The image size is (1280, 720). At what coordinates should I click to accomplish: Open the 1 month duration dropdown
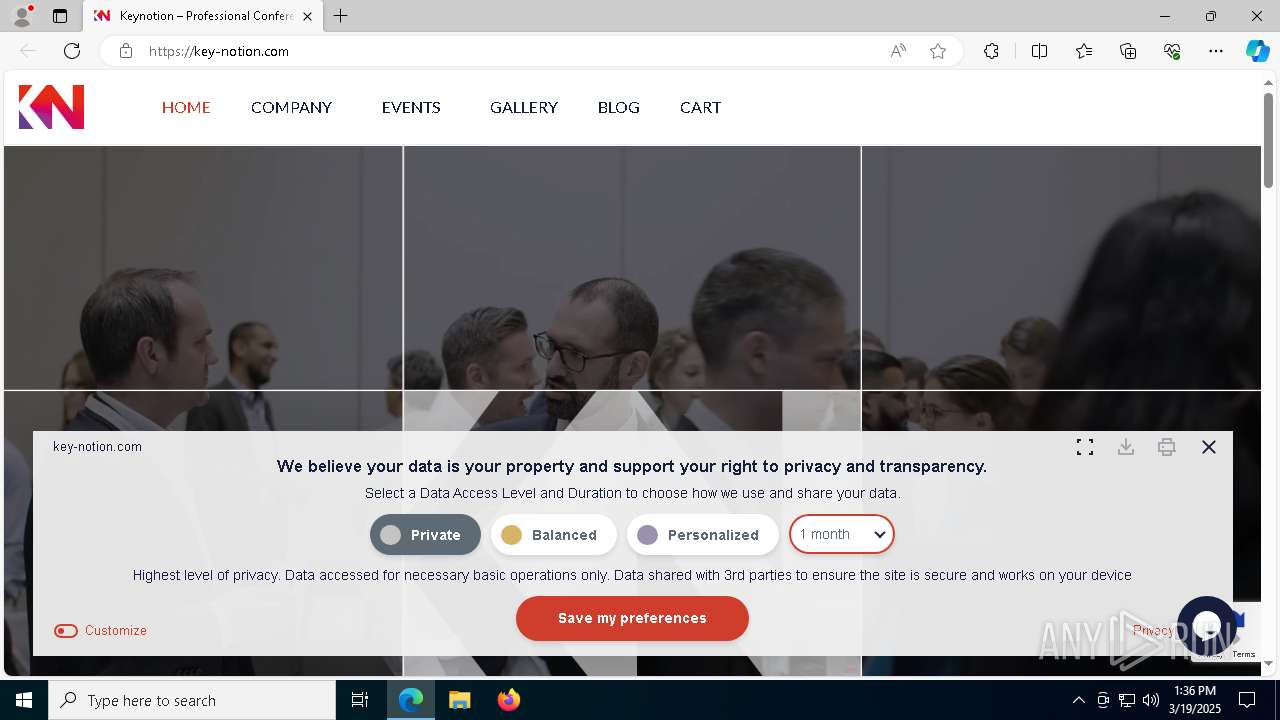(842, 534)
